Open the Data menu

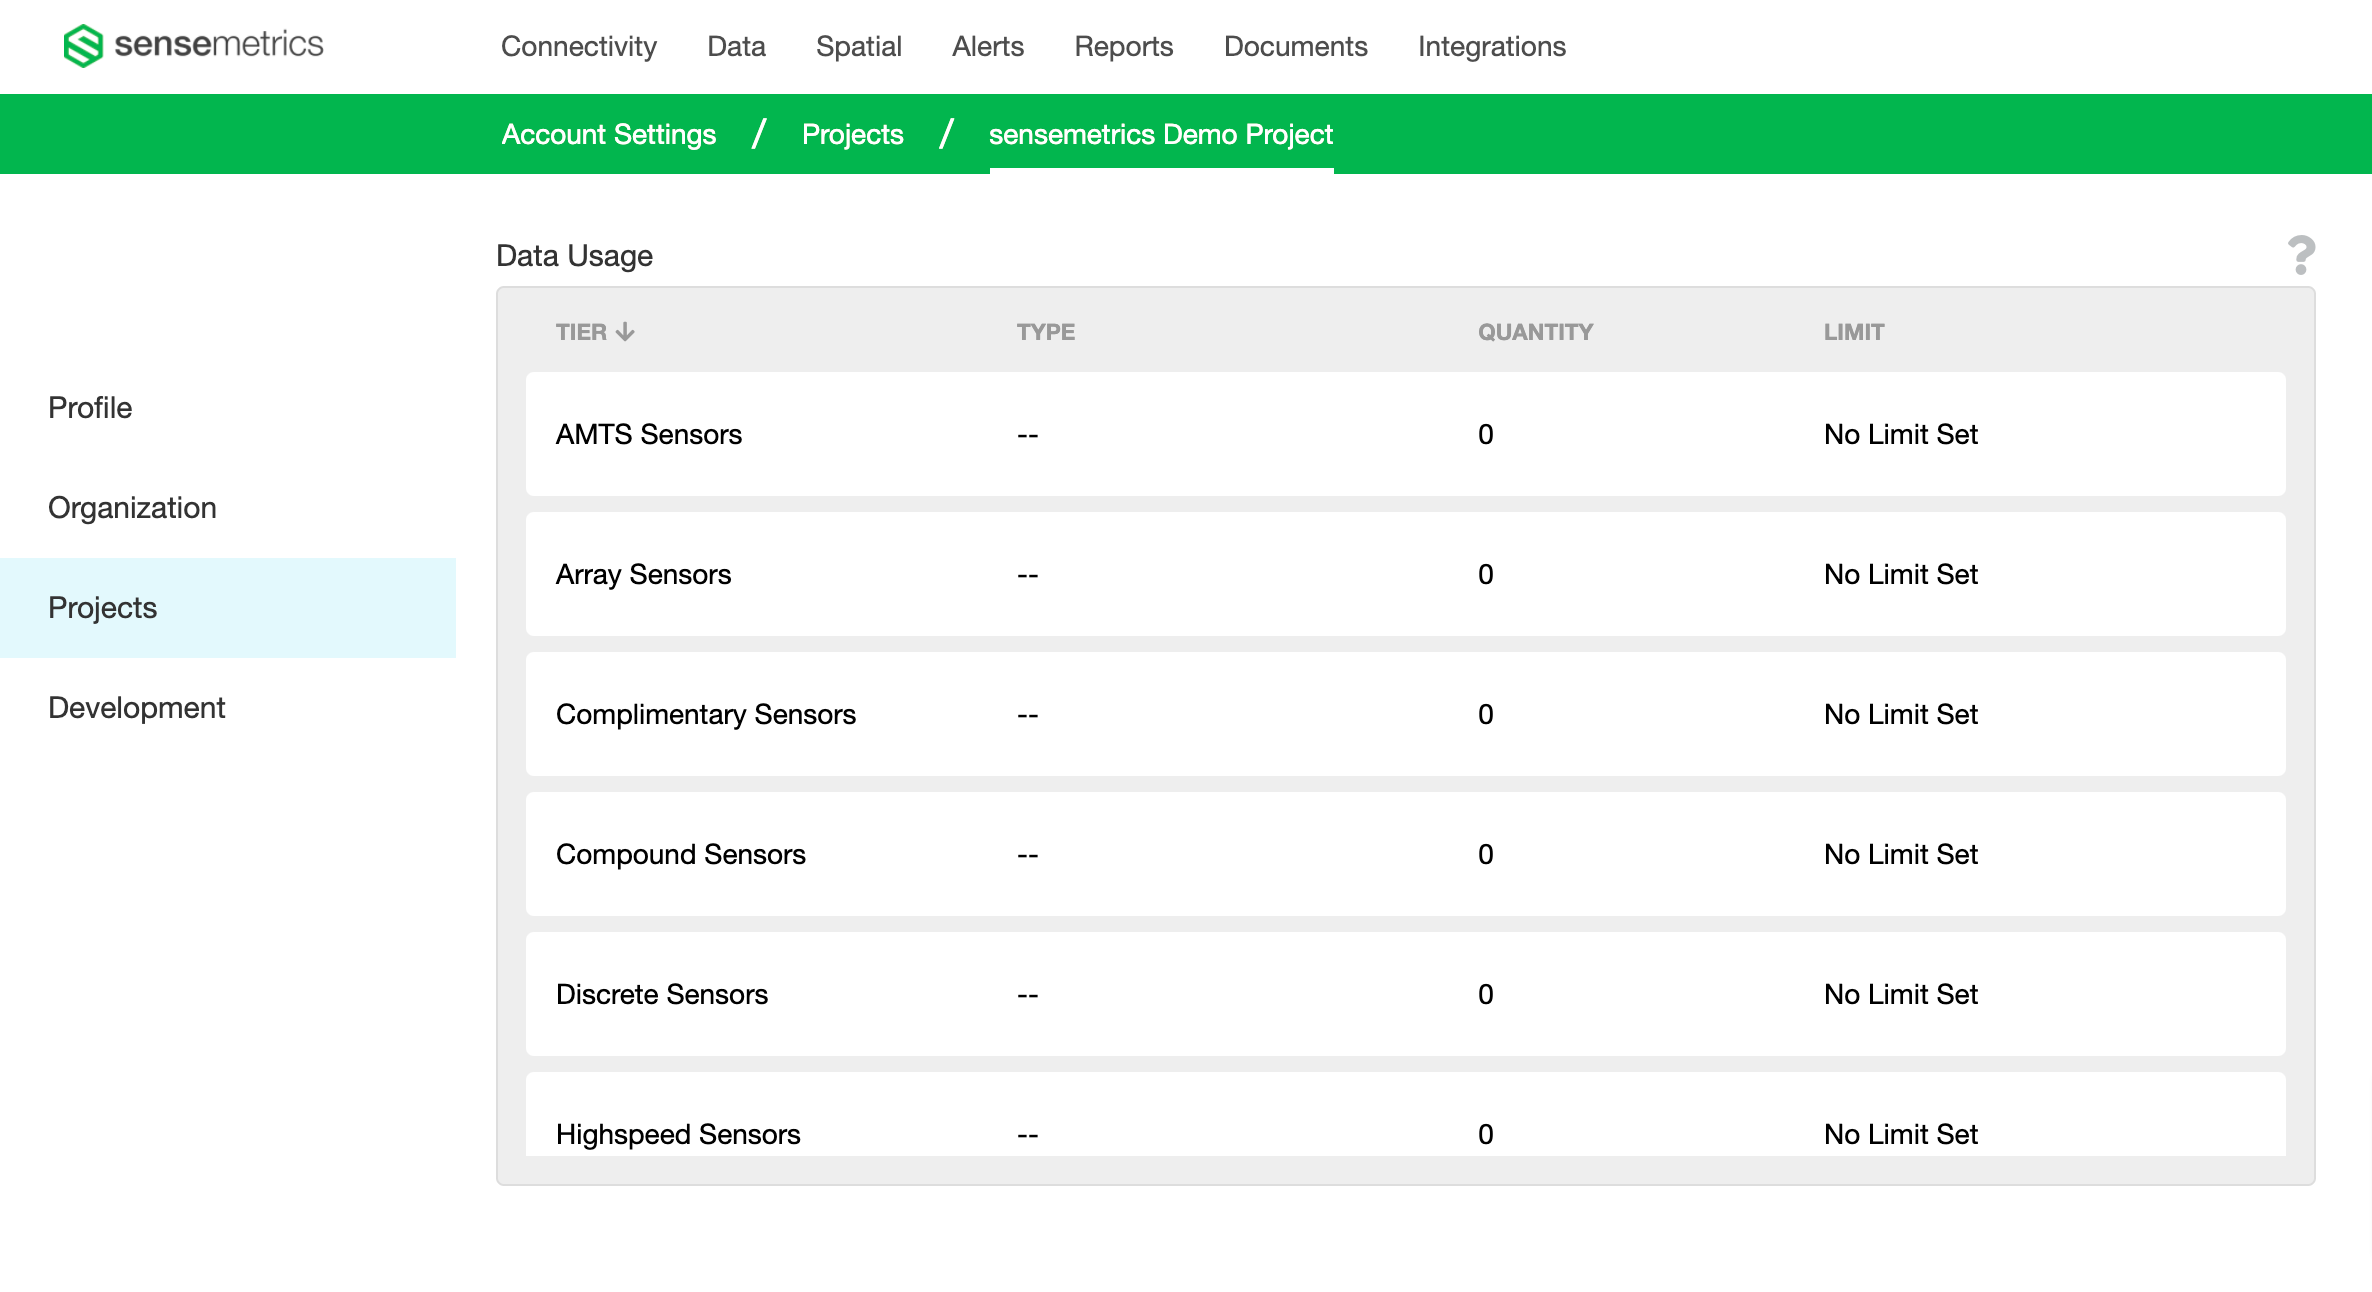pos(736,46)
